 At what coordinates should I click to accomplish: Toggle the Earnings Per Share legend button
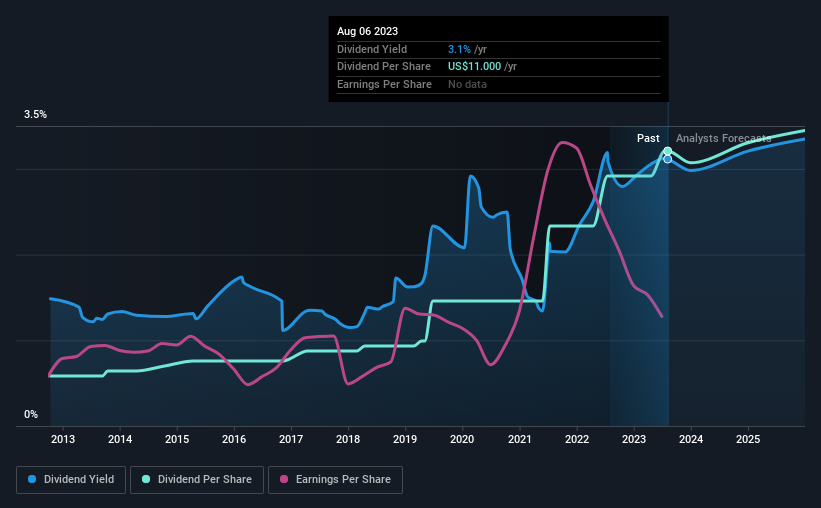(335, 480)
